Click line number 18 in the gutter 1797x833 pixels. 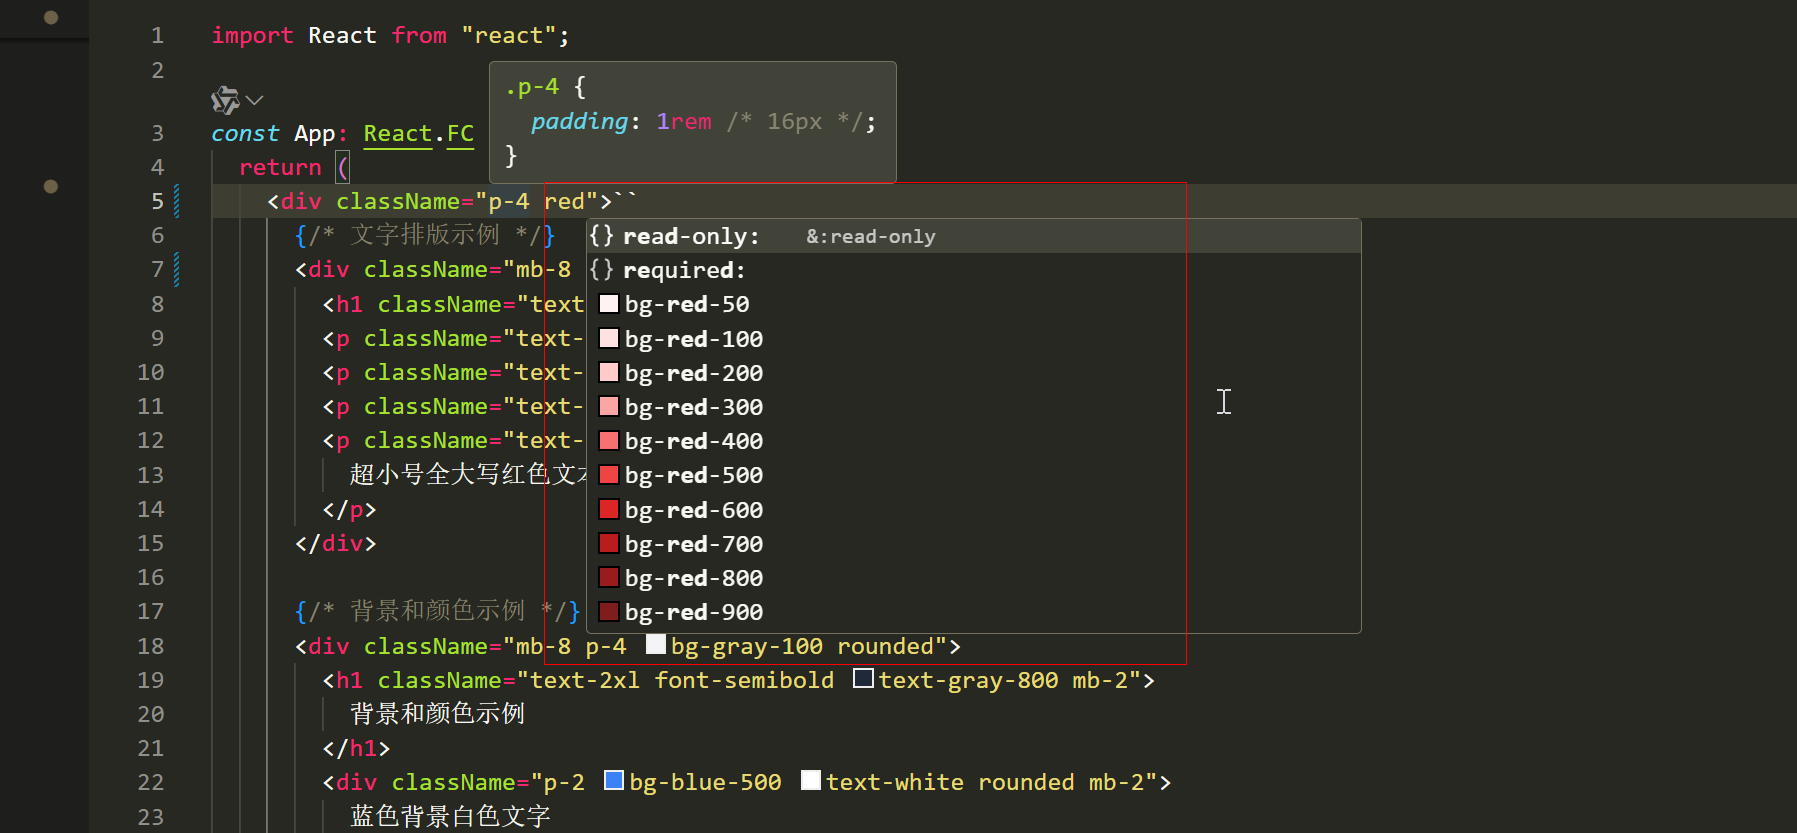(151, 646)
